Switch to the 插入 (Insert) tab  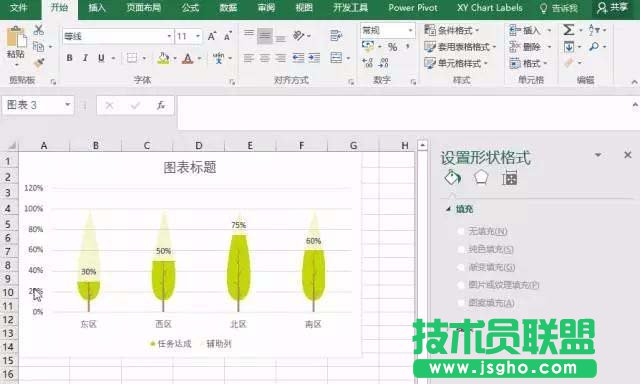pos(97,8)
